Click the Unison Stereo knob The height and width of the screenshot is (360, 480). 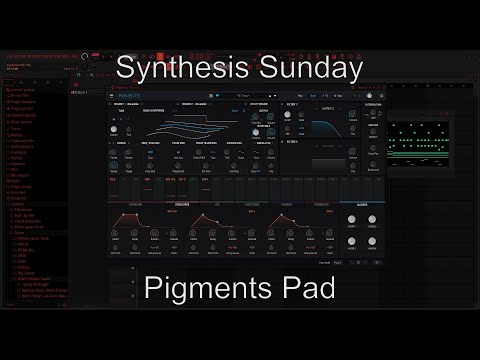click(114, 165)
